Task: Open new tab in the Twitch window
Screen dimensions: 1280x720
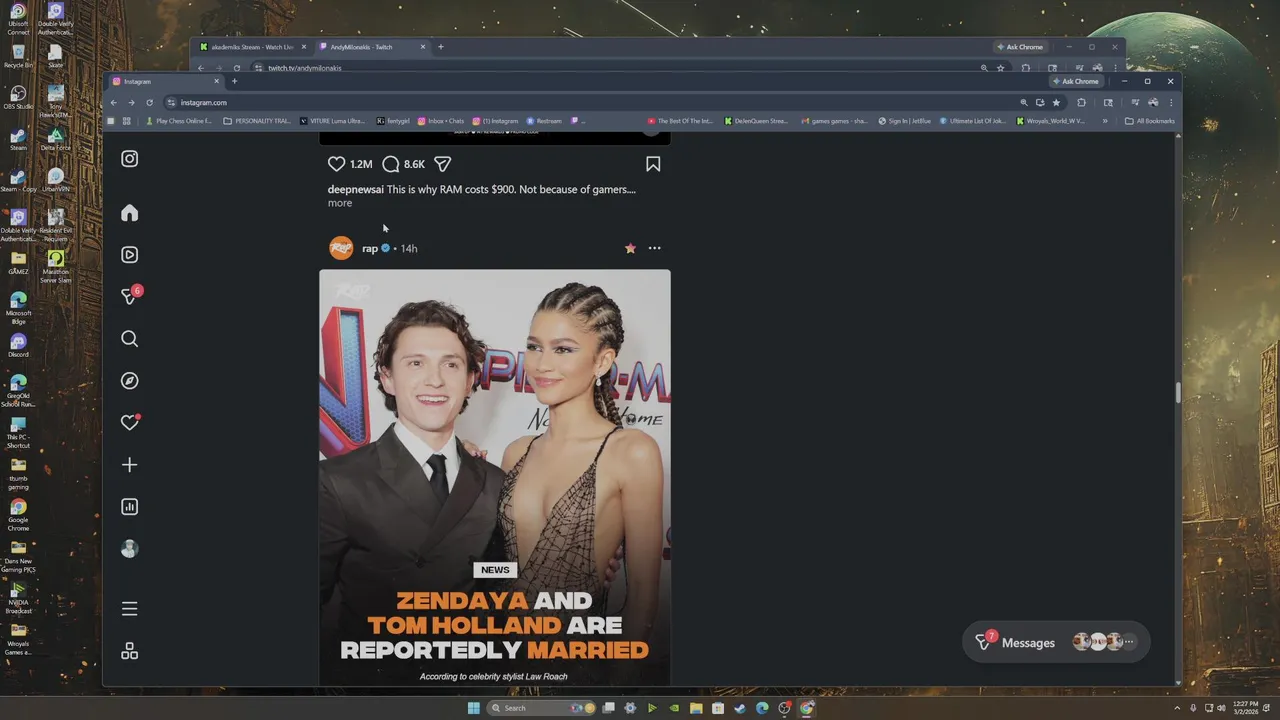Action: point(440,47)
